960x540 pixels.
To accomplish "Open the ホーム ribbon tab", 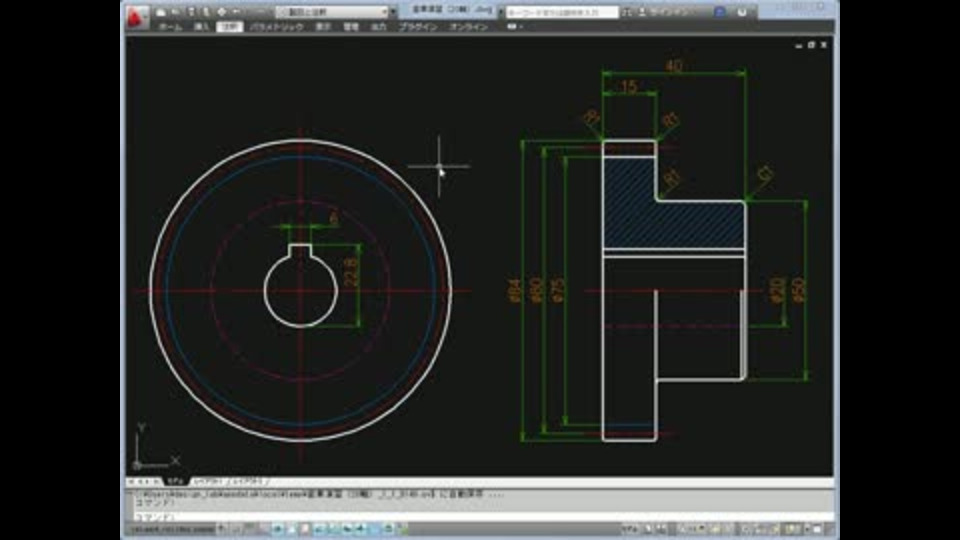I will coord(169,27).
